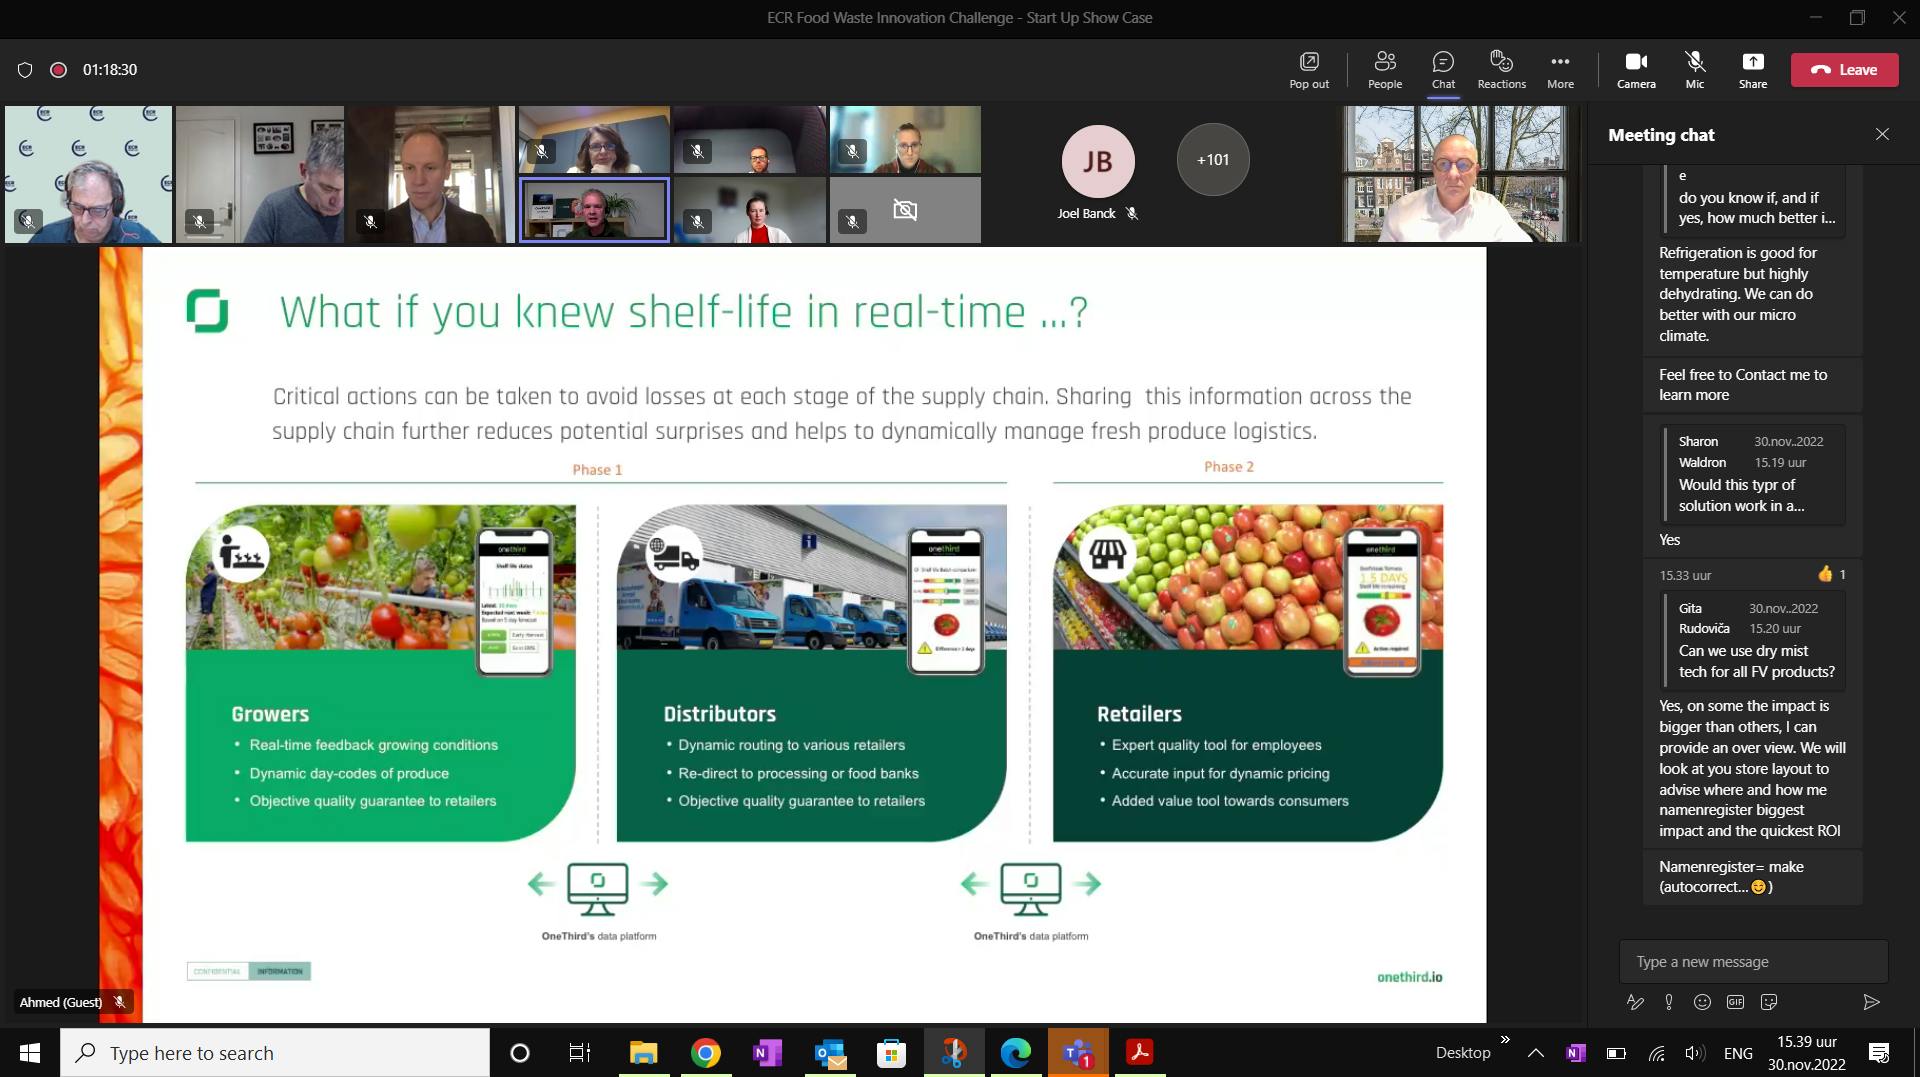
Task: Set message delivery options exclamation icon
Action: 1669,1002
